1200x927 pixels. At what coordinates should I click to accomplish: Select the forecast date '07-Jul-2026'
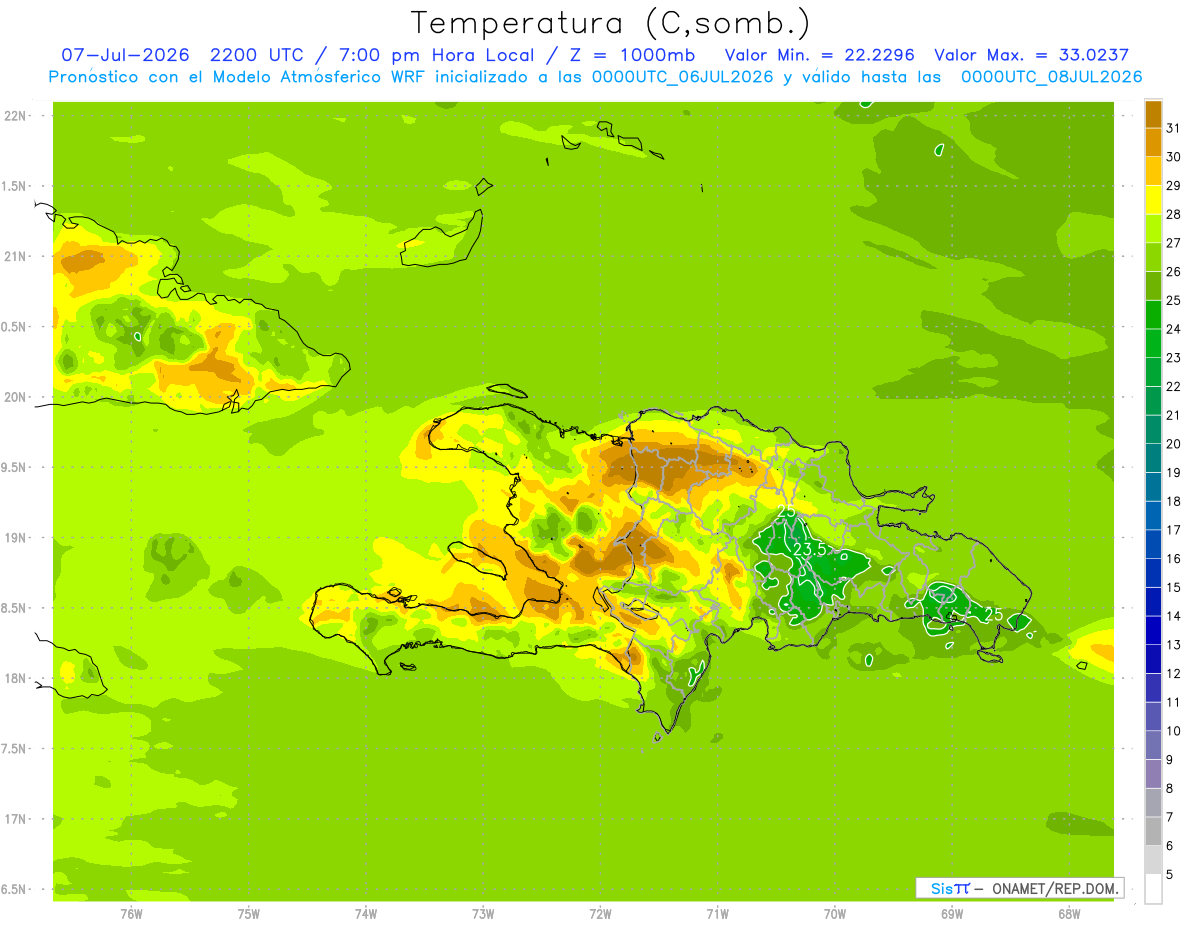[x=125, y=55]
